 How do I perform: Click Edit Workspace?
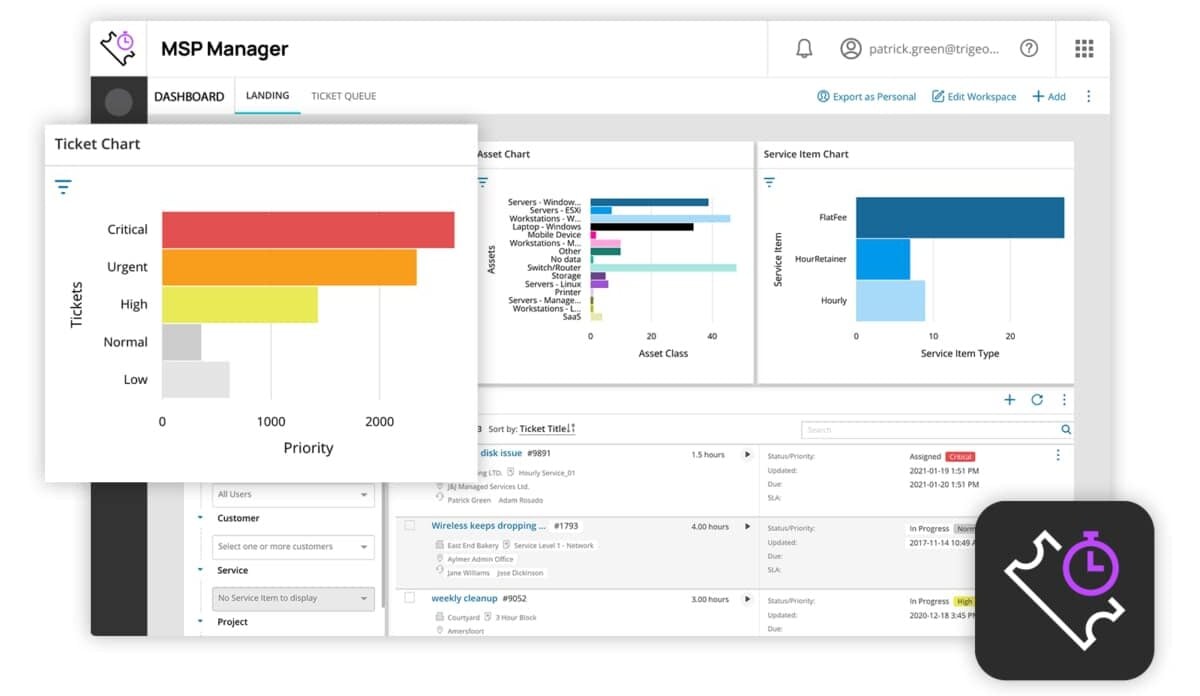tap(974, 97)
